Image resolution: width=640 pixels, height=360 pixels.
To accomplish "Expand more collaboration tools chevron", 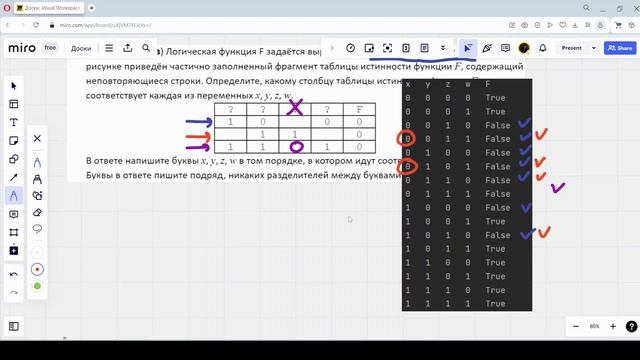I will point(443,48).
